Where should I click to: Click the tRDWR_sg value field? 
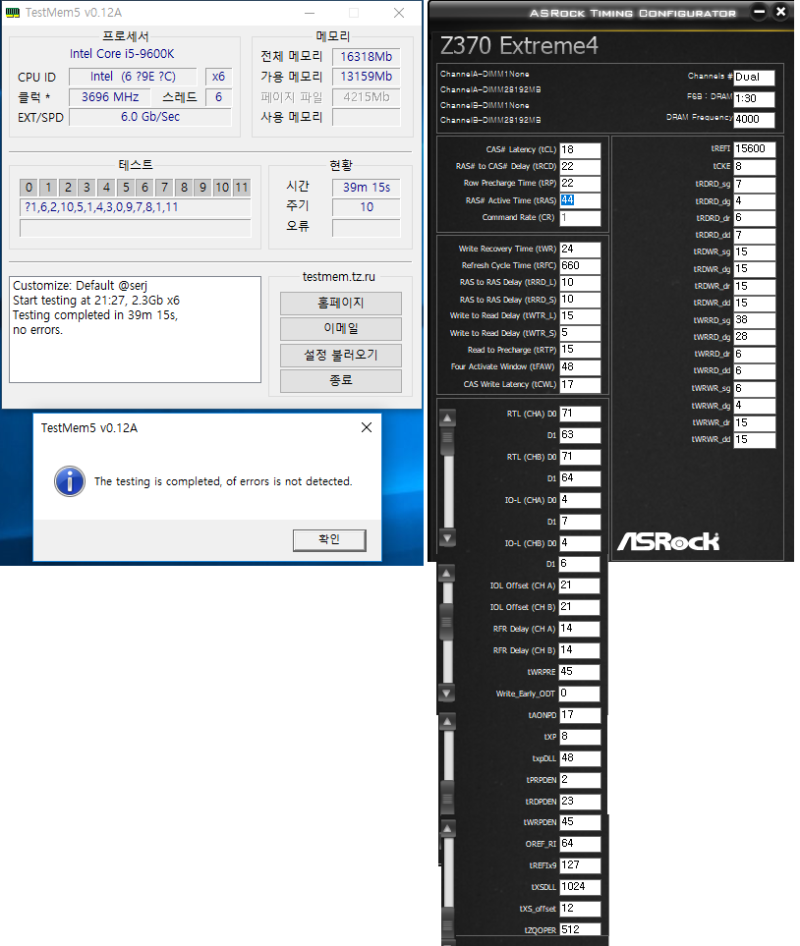point(754,252)
